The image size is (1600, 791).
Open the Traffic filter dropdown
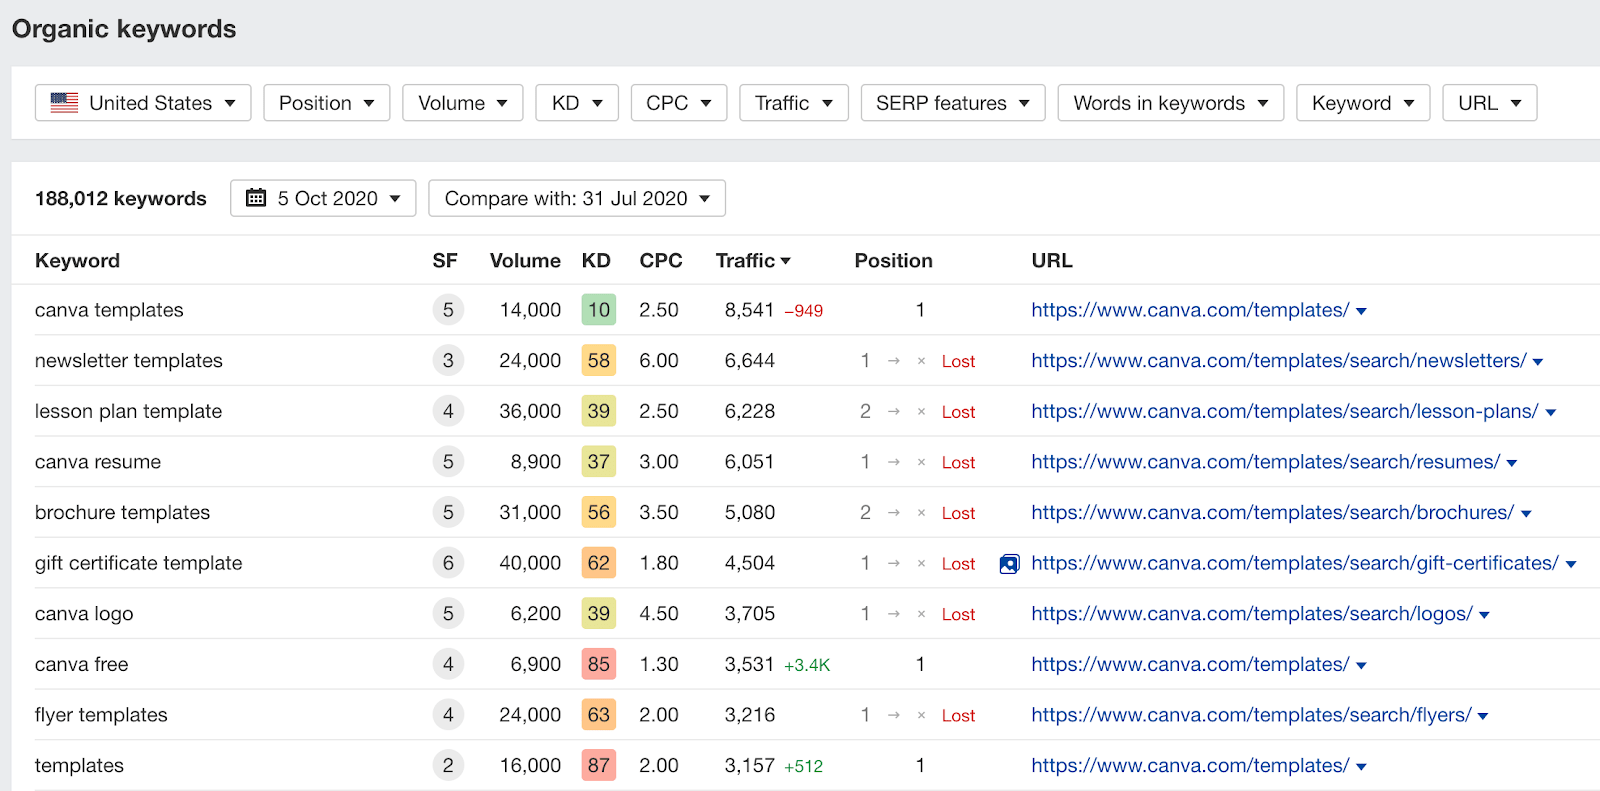(x=794, y=103)
